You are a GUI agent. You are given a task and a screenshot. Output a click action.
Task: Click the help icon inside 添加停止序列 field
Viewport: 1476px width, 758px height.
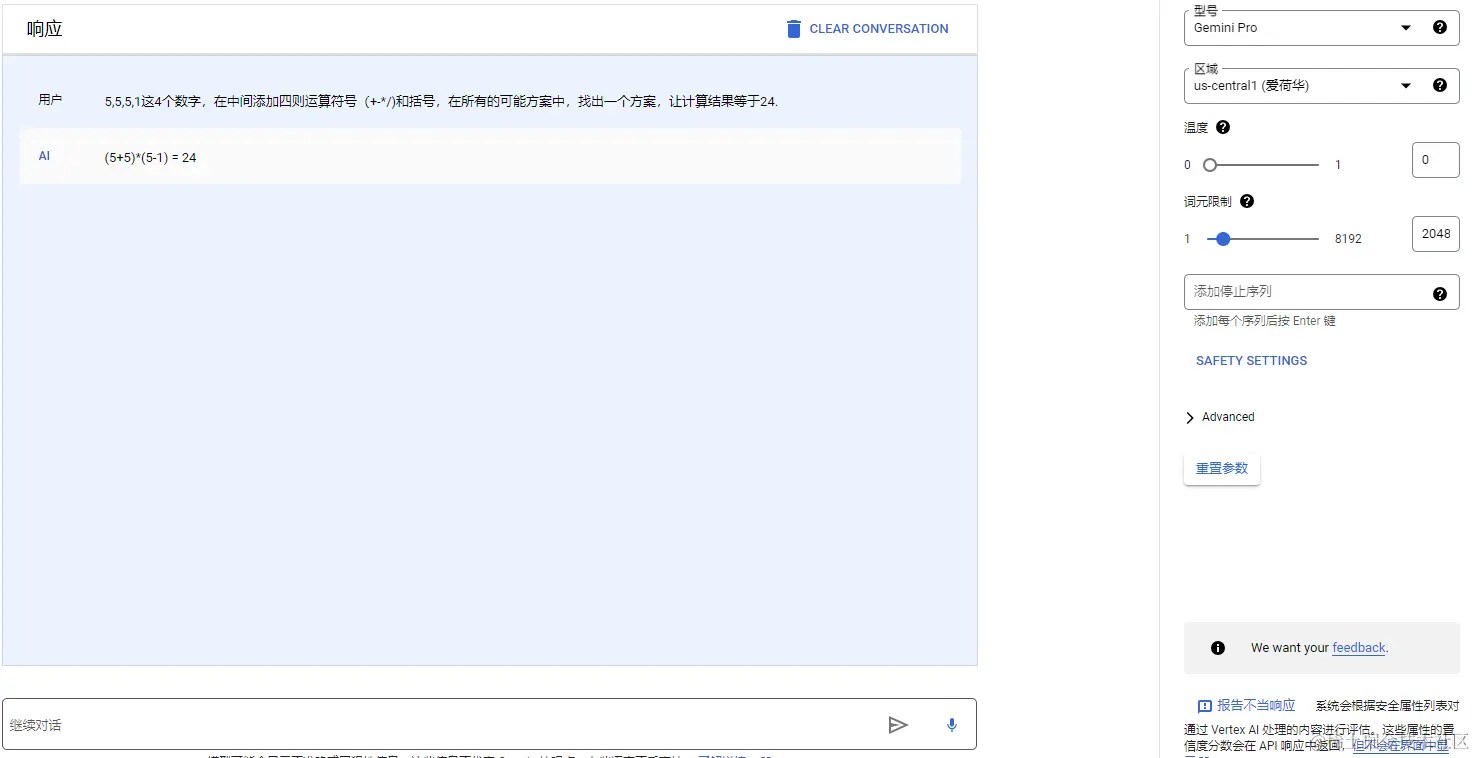point(1440,294)
